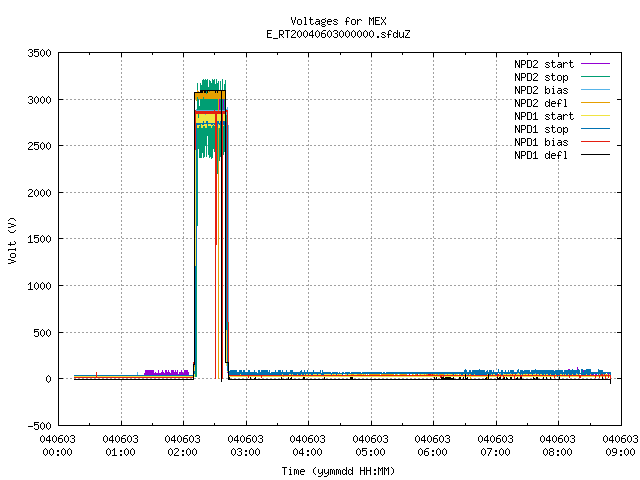Click the "NPD2 start" legend label
Image resolution: width=640 pixels, height=480 pixels.
click(x=544, y=64)
